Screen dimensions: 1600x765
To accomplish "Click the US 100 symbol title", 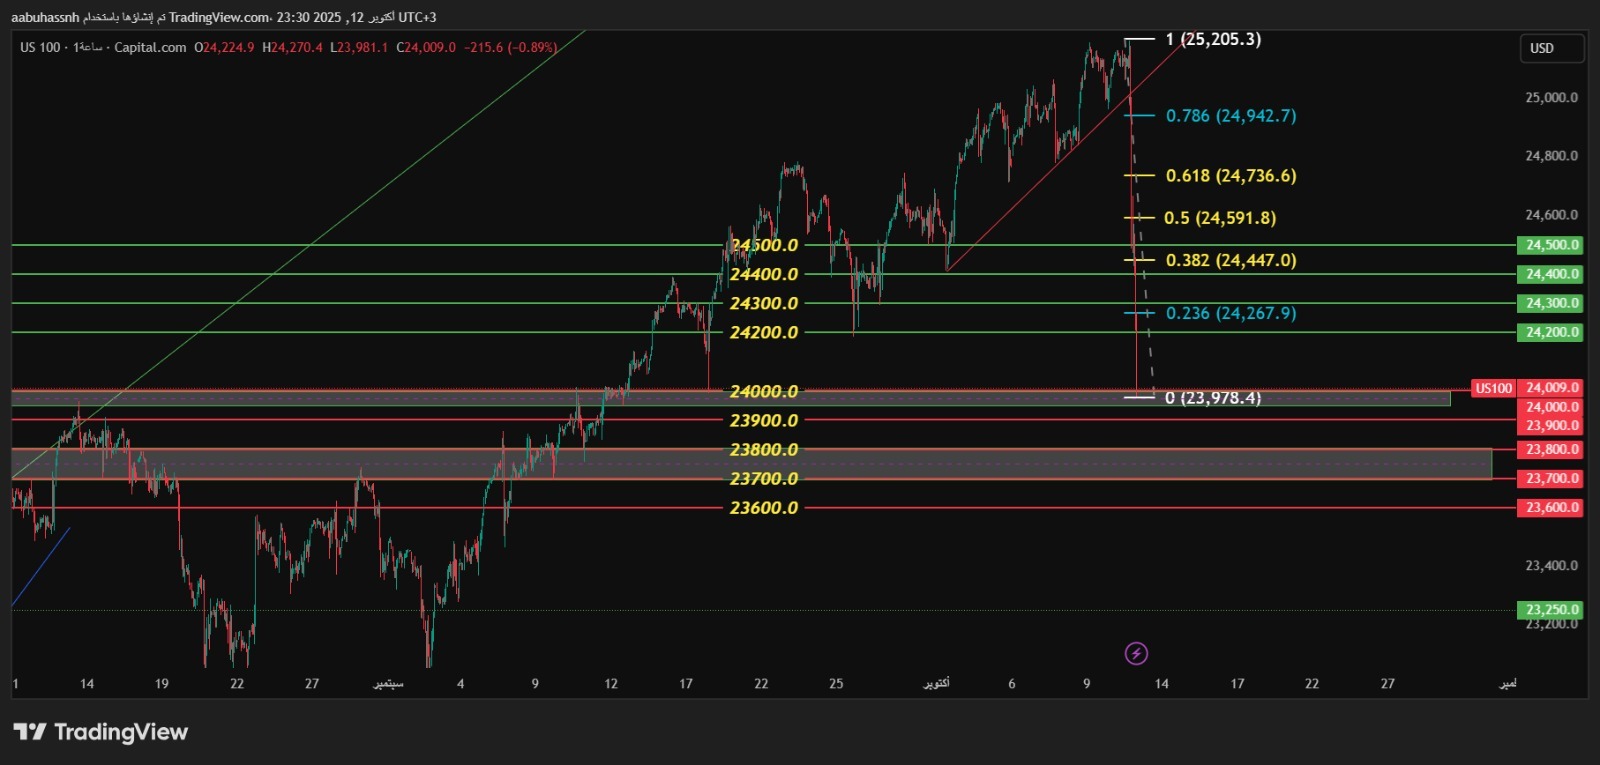I will point(40,47).
